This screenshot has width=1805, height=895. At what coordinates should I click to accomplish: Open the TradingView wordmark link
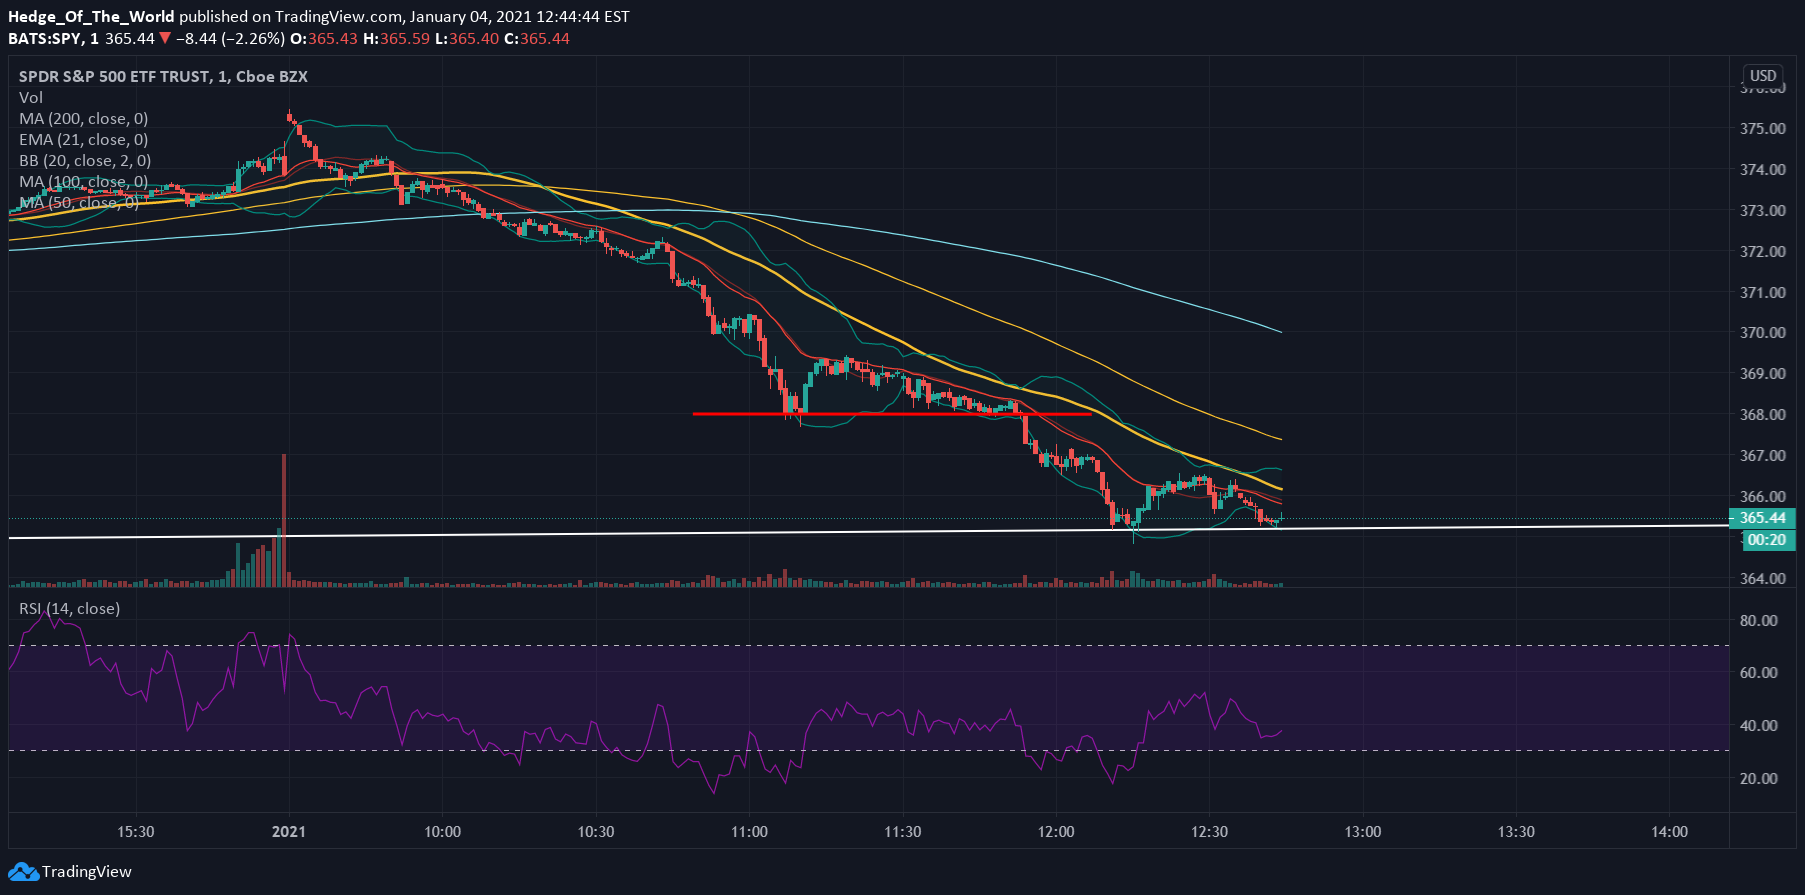click(87, 872)
